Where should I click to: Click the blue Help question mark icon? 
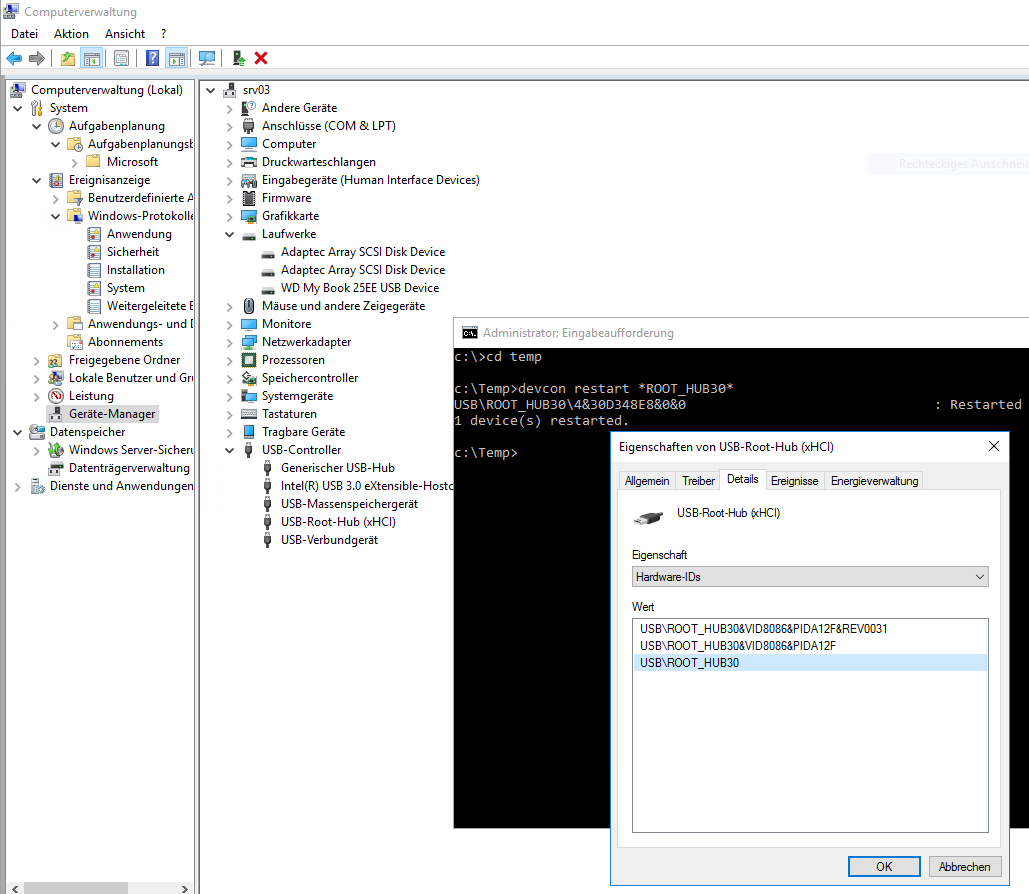tap(153, 59)
